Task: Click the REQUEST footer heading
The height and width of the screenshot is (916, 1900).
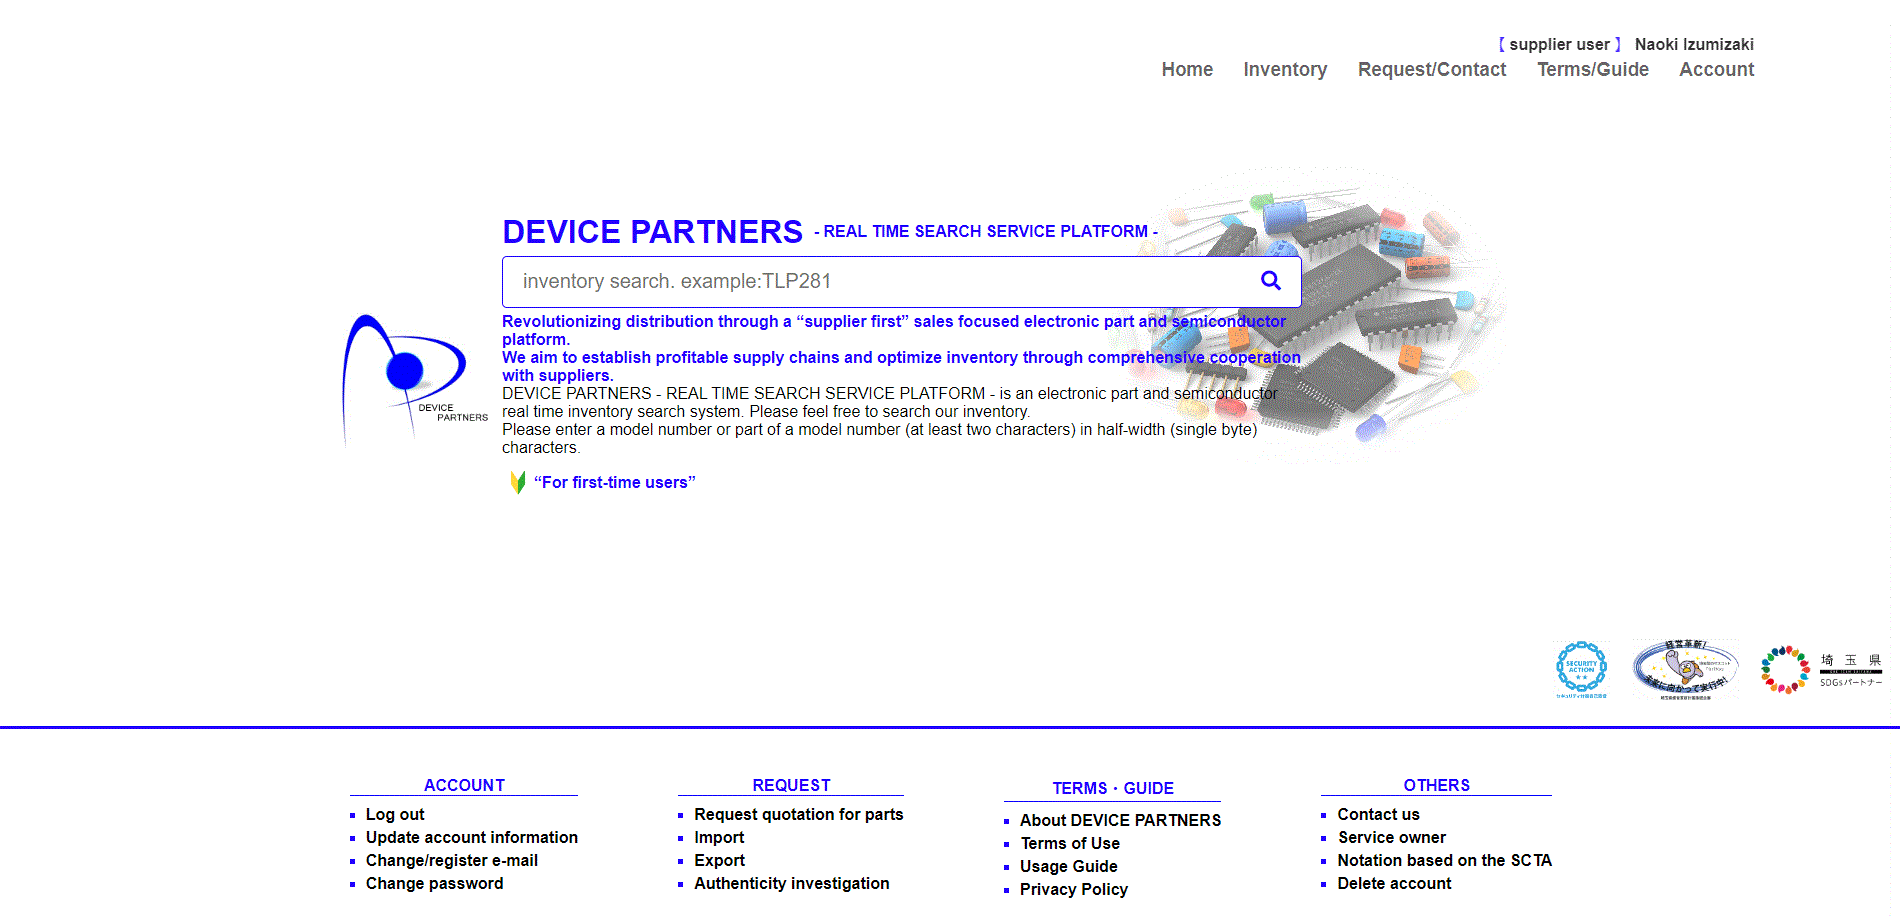Action: (x=791, y=785)
